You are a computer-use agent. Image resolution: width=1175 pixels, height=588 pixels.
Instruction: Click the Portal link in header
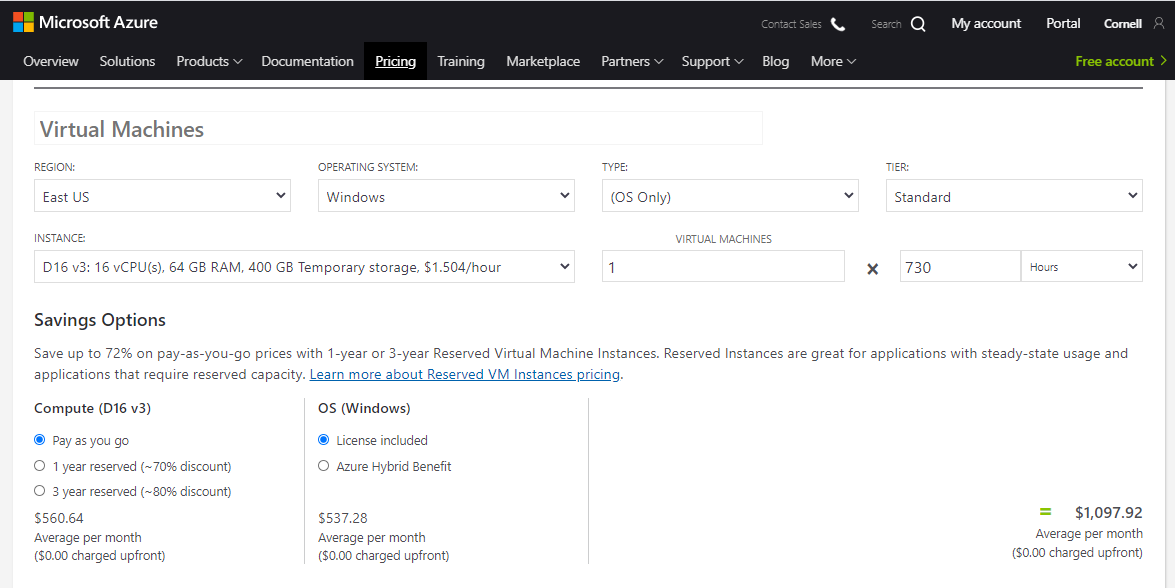tap(1063, 23)
